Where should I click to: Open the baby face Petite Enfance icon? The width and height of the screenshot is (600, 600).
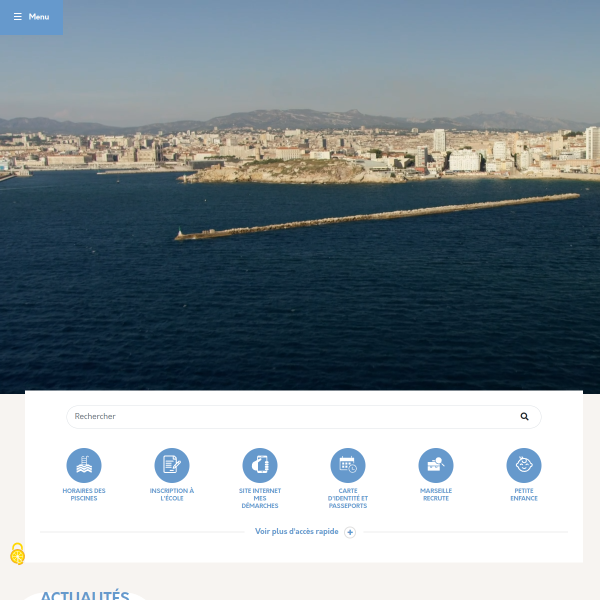click(x=524, y=465)
